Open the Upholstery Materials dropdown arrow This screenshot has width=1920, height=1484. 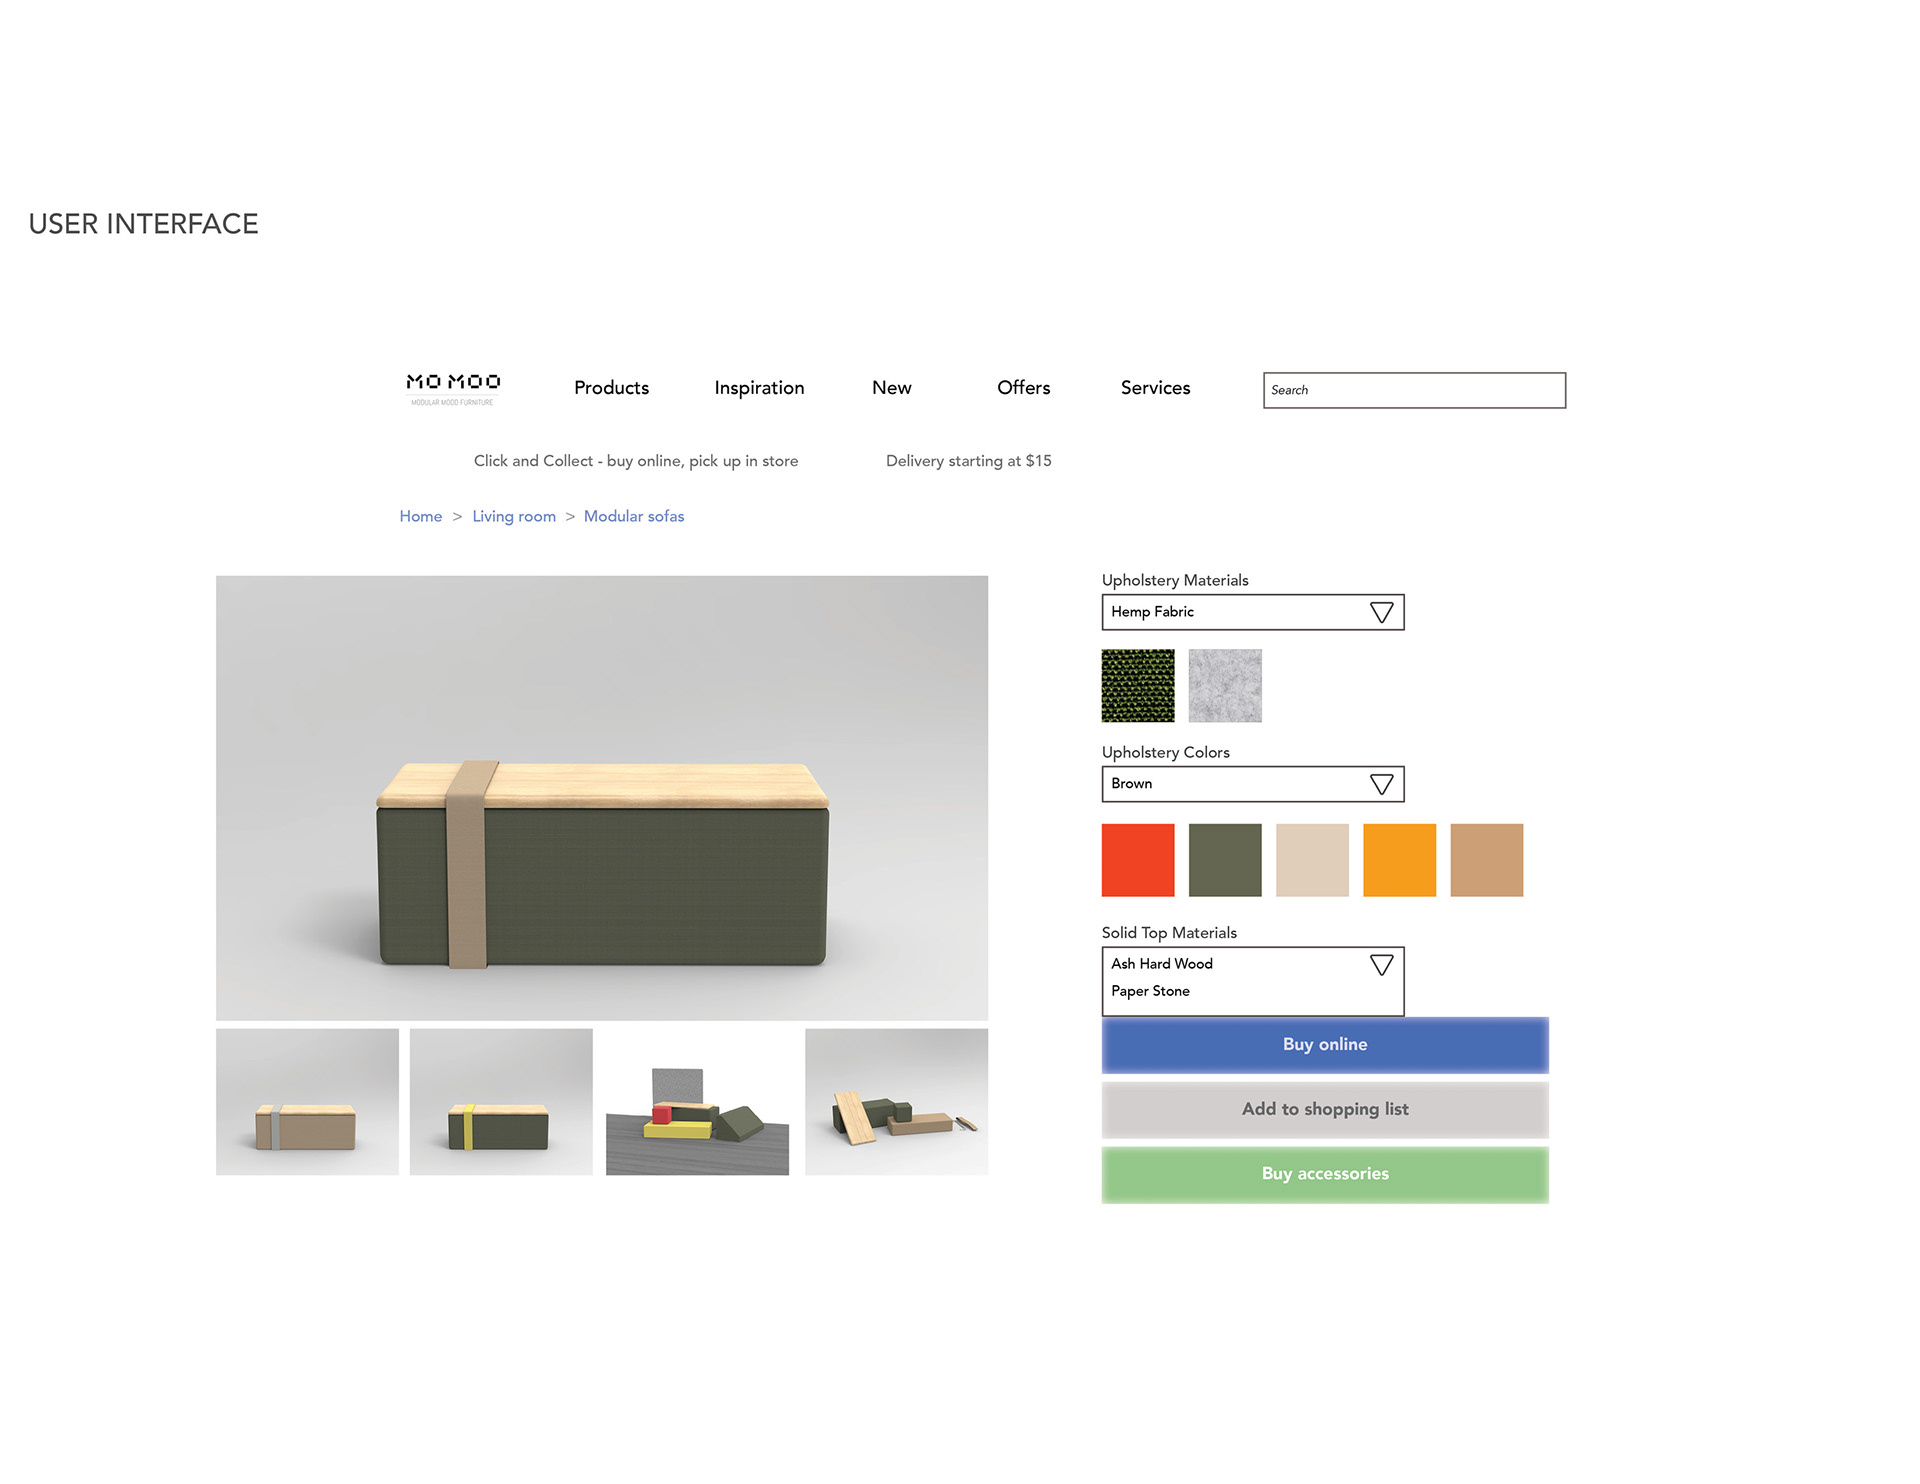pyautogui.click(x=1381, y=612)
